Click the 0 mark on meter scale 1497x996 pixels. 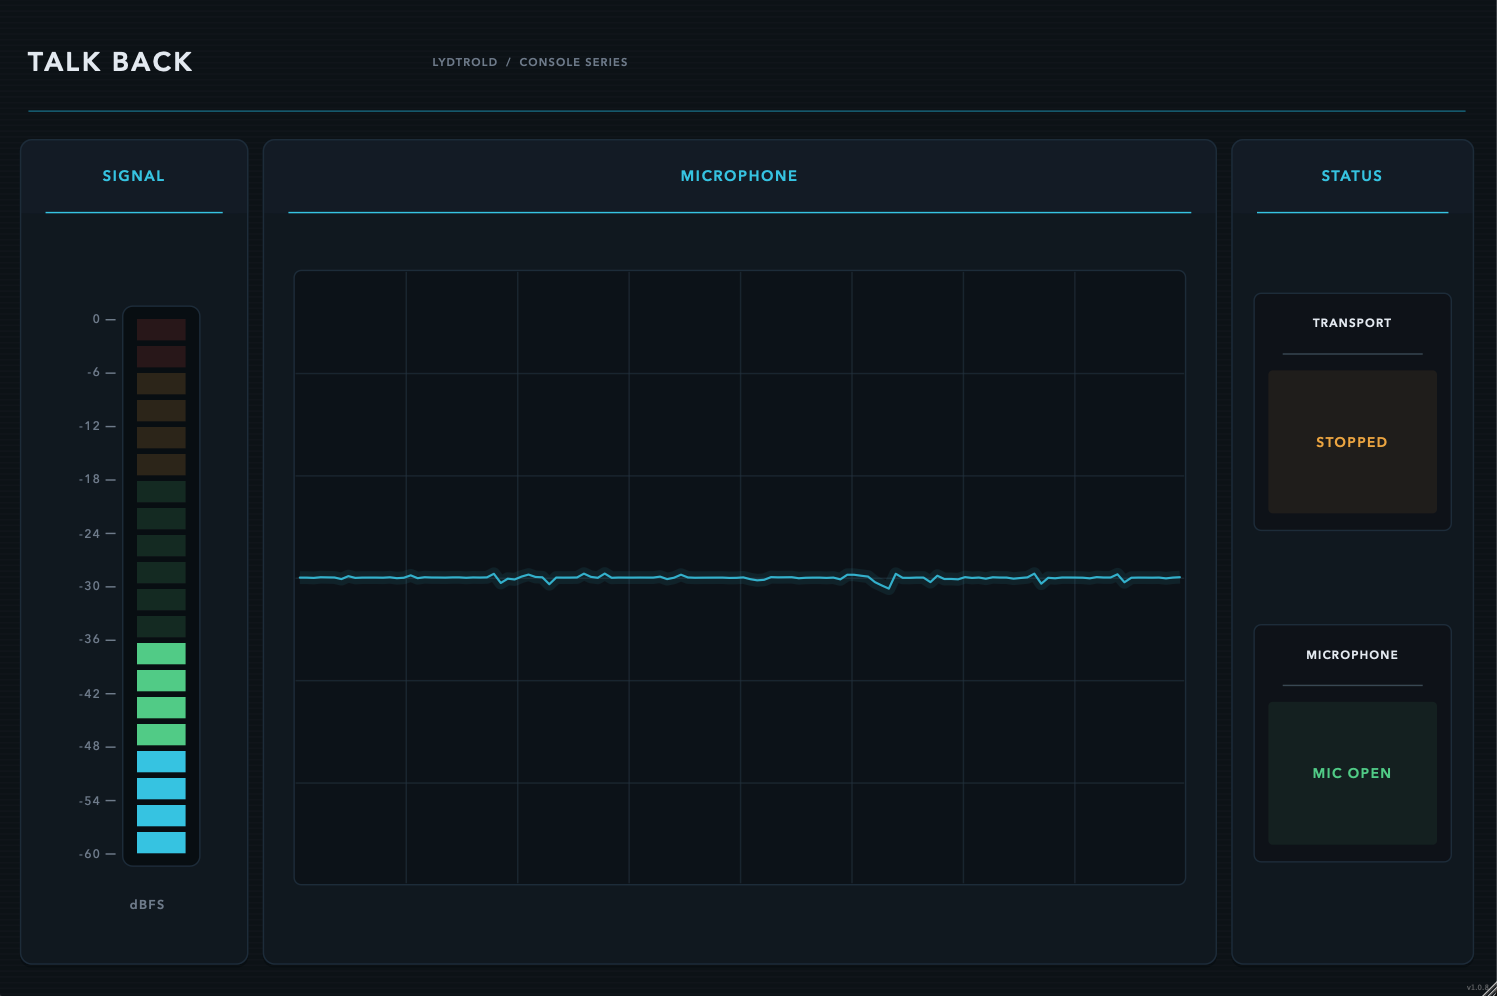pyautogui.click(x=97, y=319)
